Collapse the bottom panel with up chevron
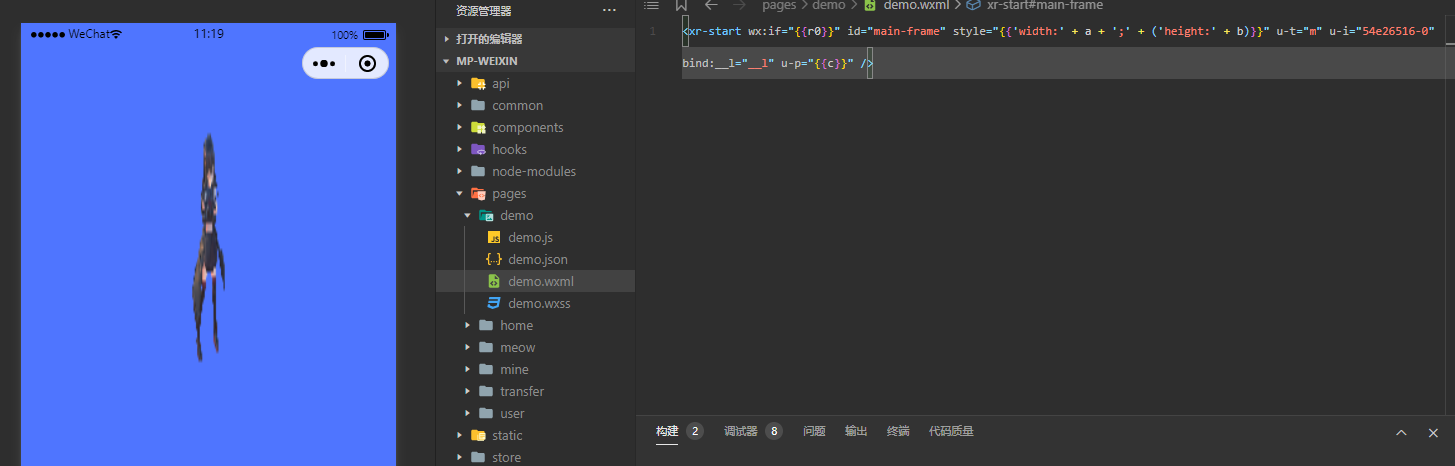The height and width of the screenshot is (466, 1455). [1401, 432]
